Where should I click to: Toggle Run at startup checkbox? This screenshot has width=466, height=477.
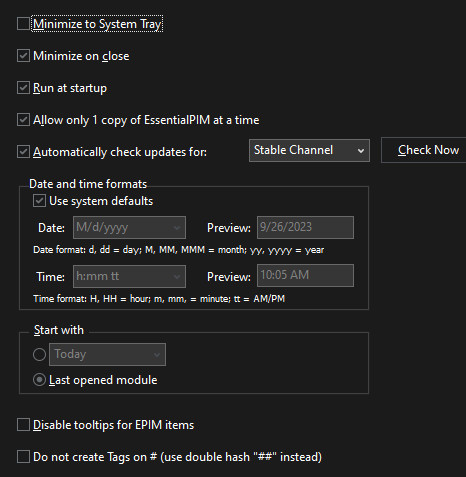(23, 88)
